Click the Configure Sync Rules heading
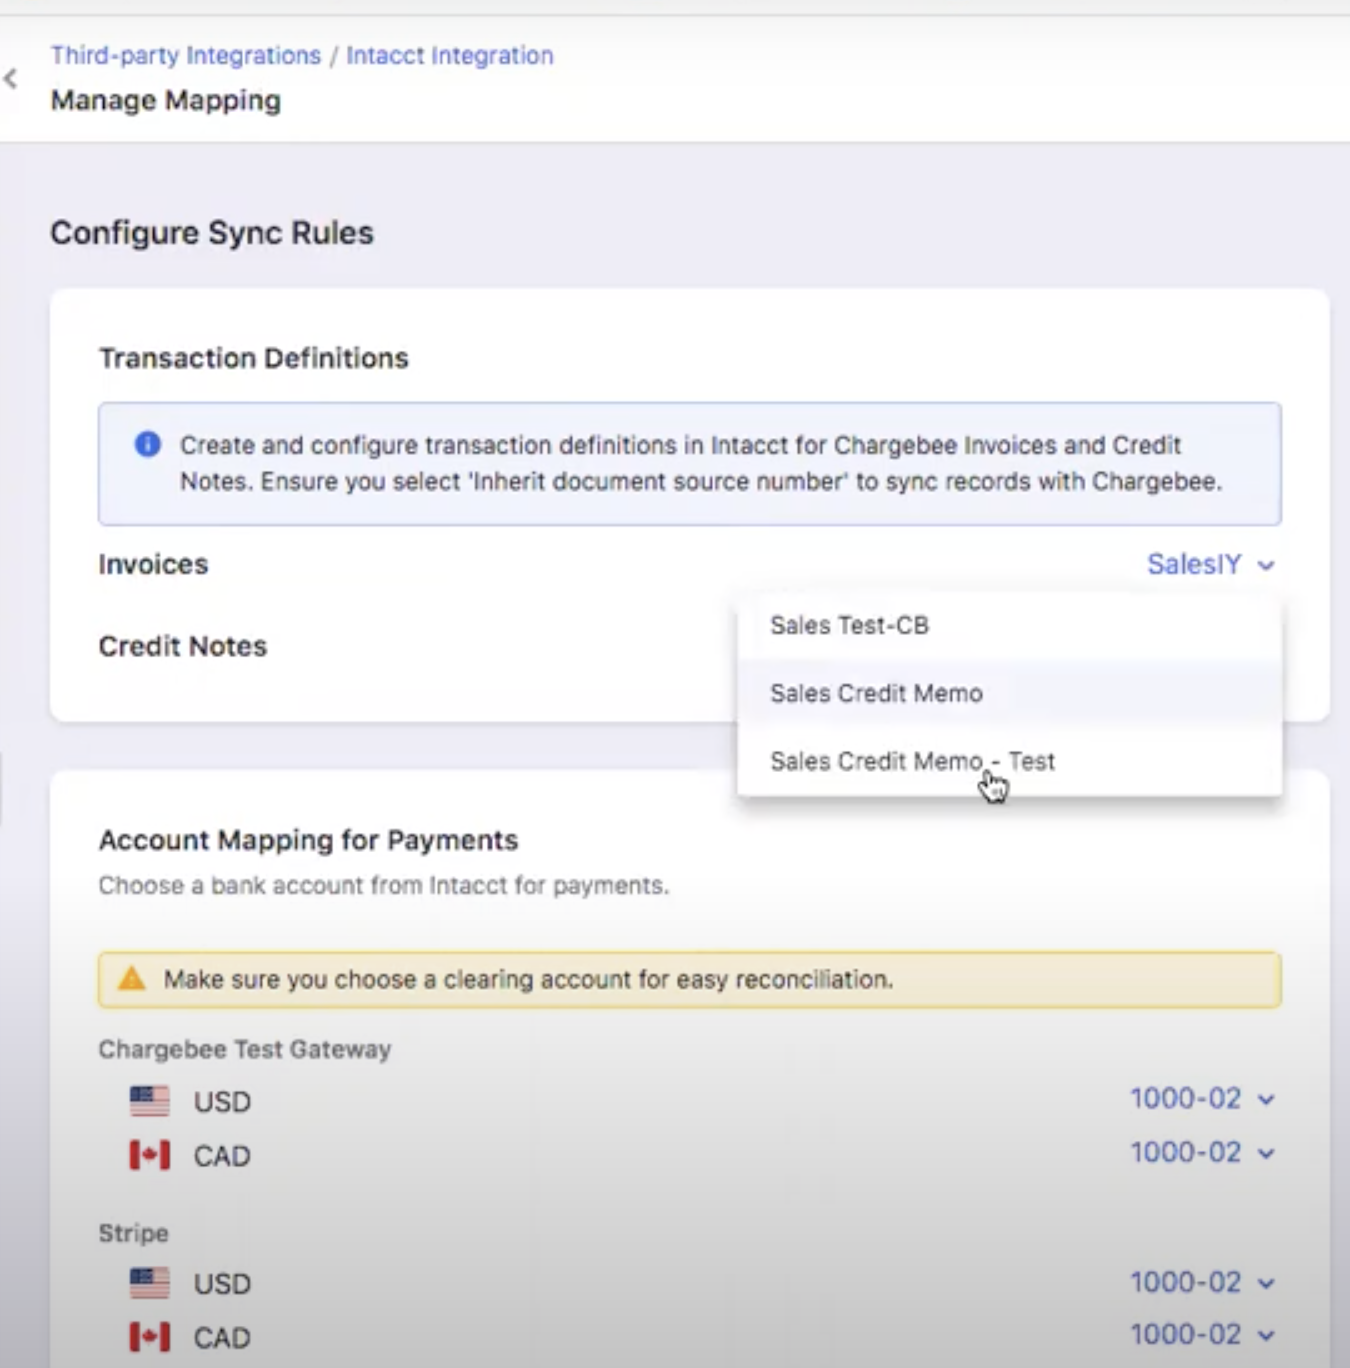The image size is (1350, 1368). pyautogui.click(x=212, y=232)
